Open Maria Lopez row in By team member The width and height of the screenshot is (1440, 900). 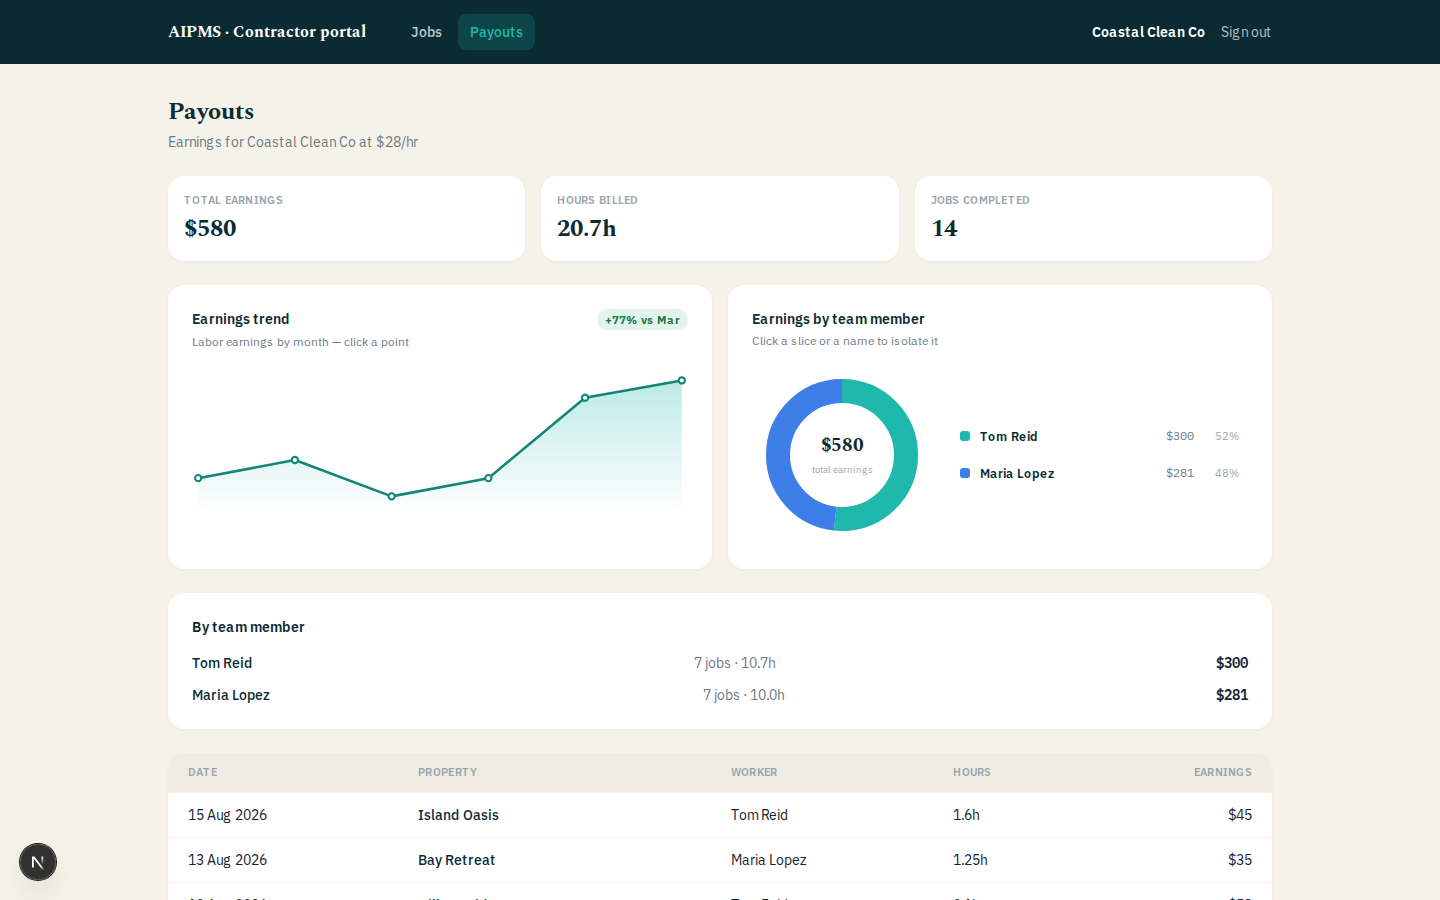(720, 695)
